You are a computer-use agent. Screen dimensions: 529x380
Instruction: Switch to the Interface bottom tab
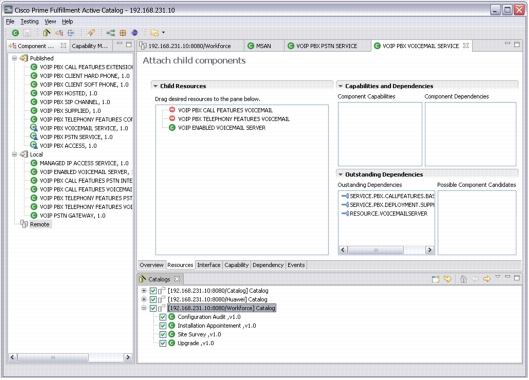[x=208, y=265]
